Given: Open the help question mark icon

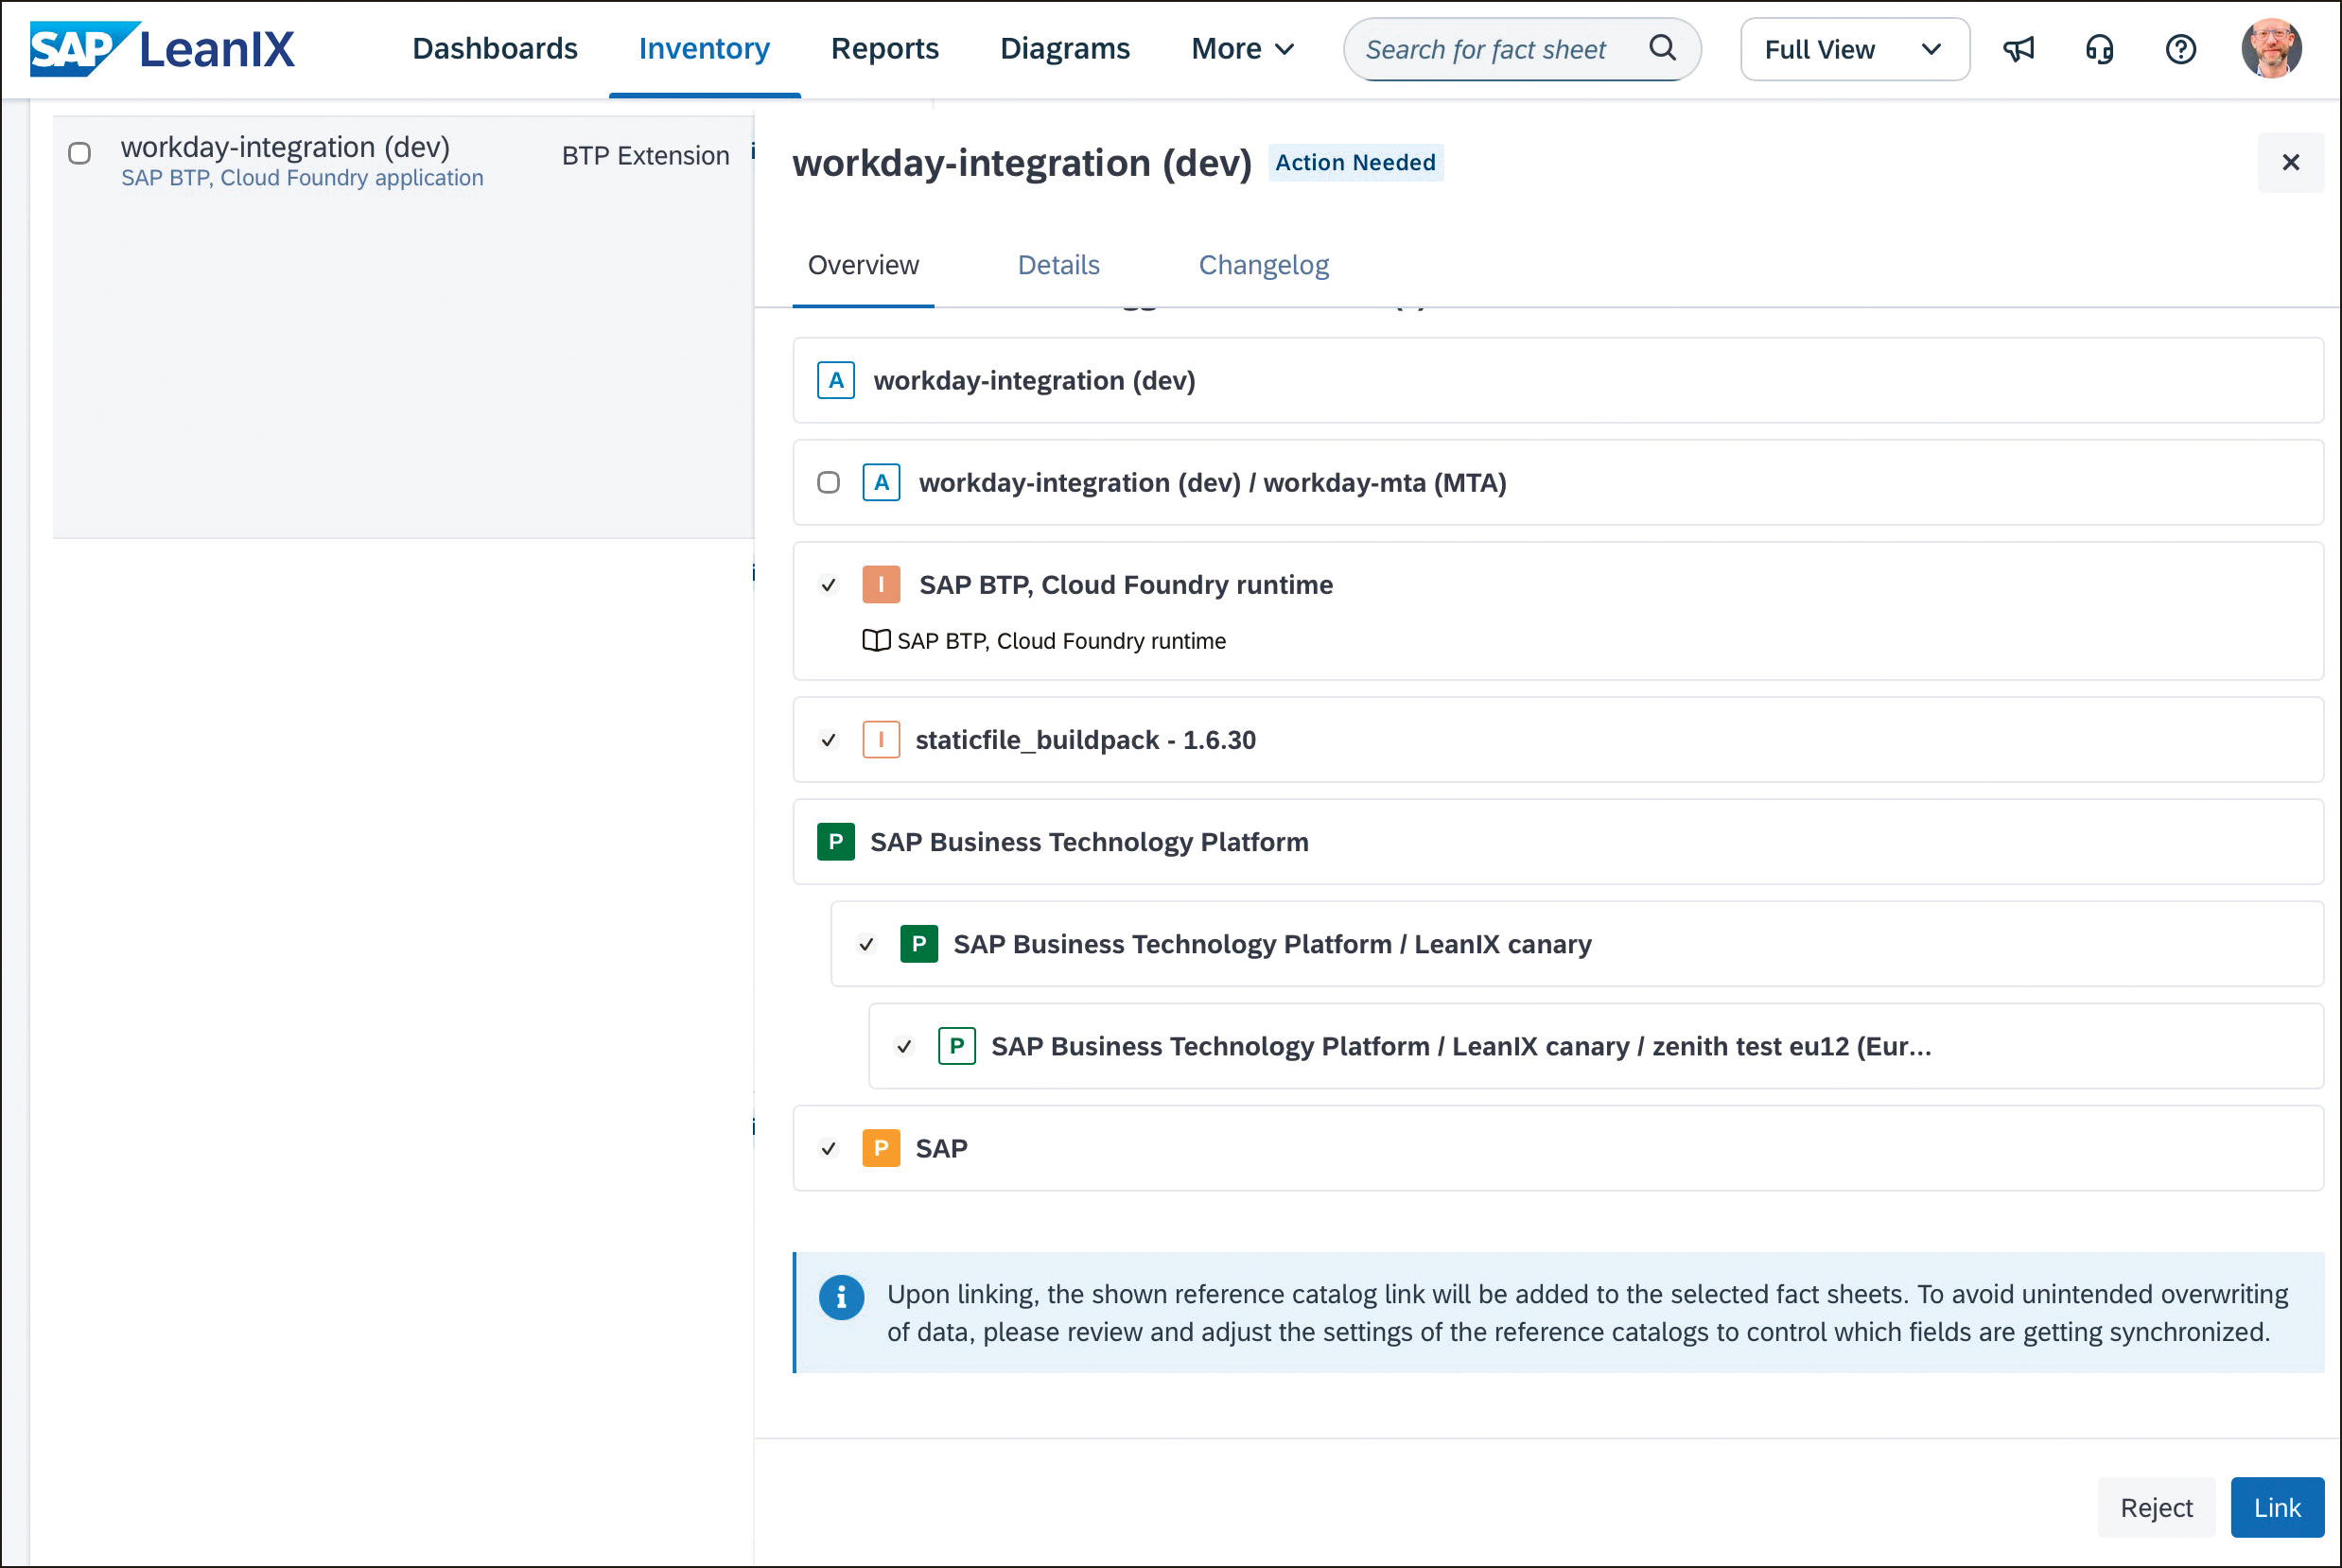Looking at the screenshot, I should (x=2180, y=49).
